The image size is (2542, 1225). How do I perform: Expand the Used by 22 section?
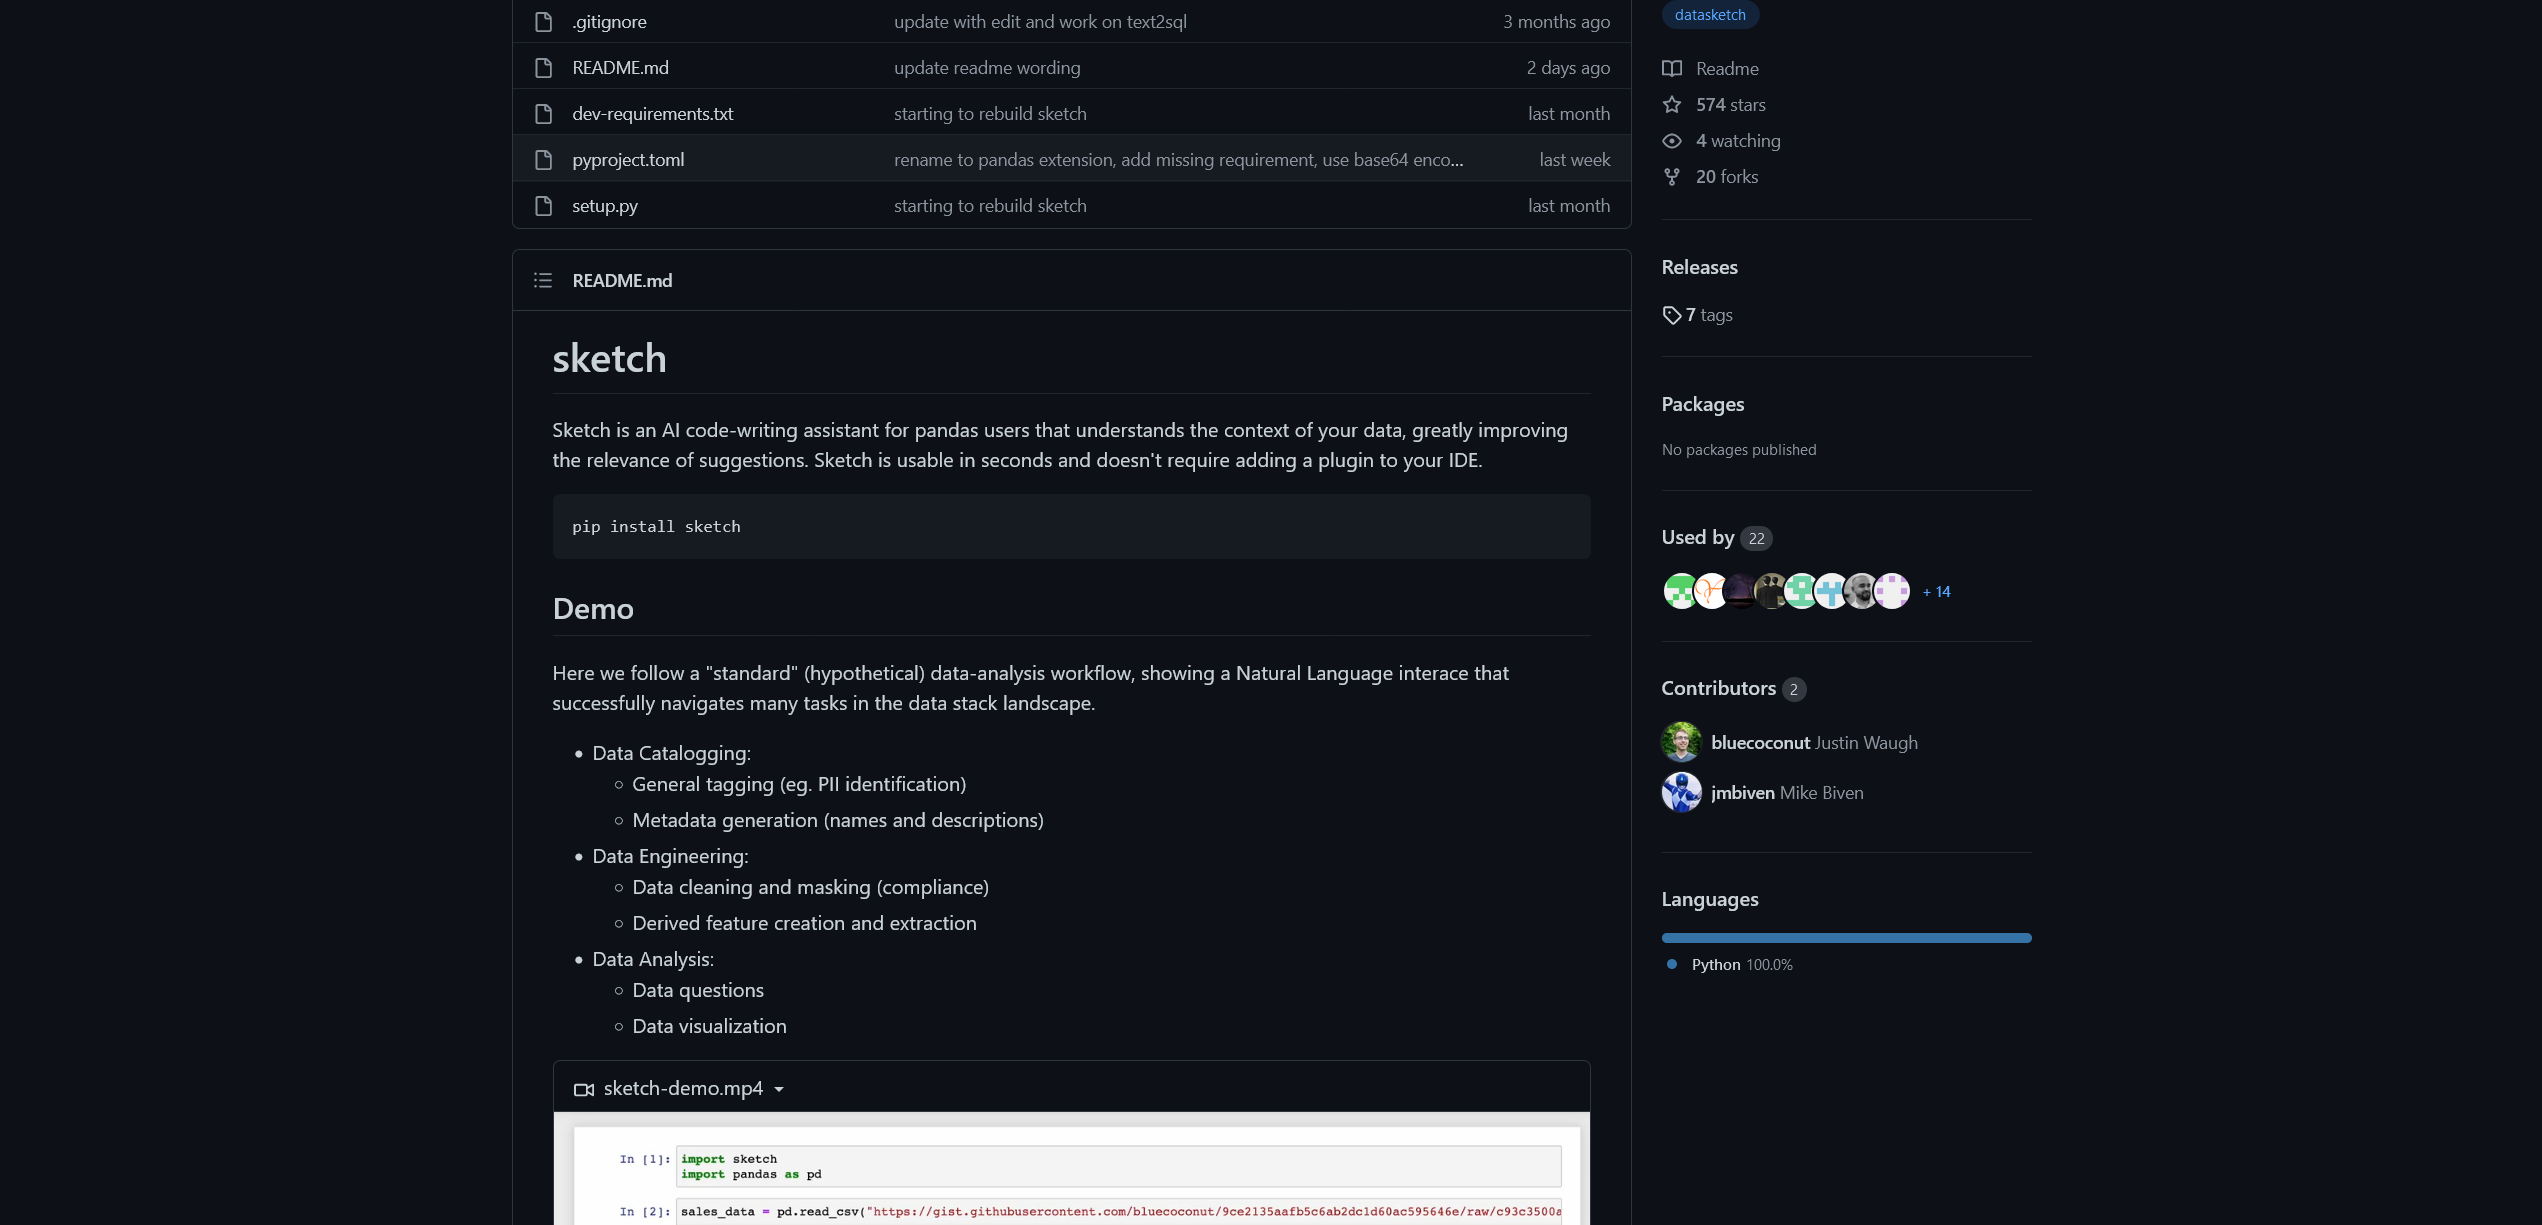(1715, 536)
